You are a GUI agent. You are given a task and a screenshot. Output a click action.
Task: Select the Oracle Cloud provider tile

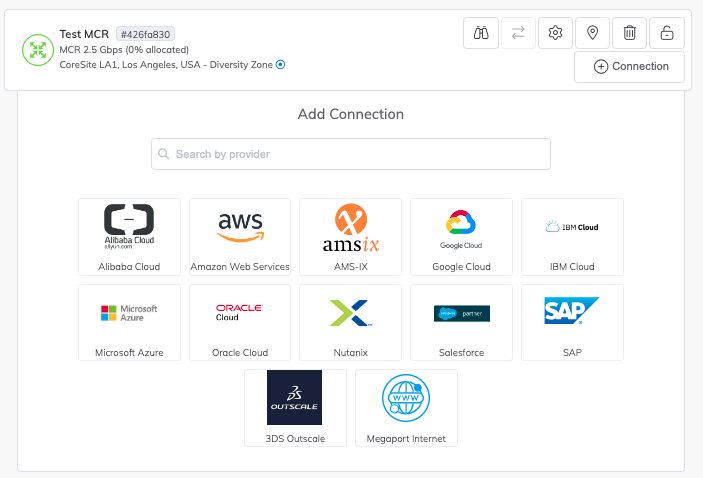[240, 322]
